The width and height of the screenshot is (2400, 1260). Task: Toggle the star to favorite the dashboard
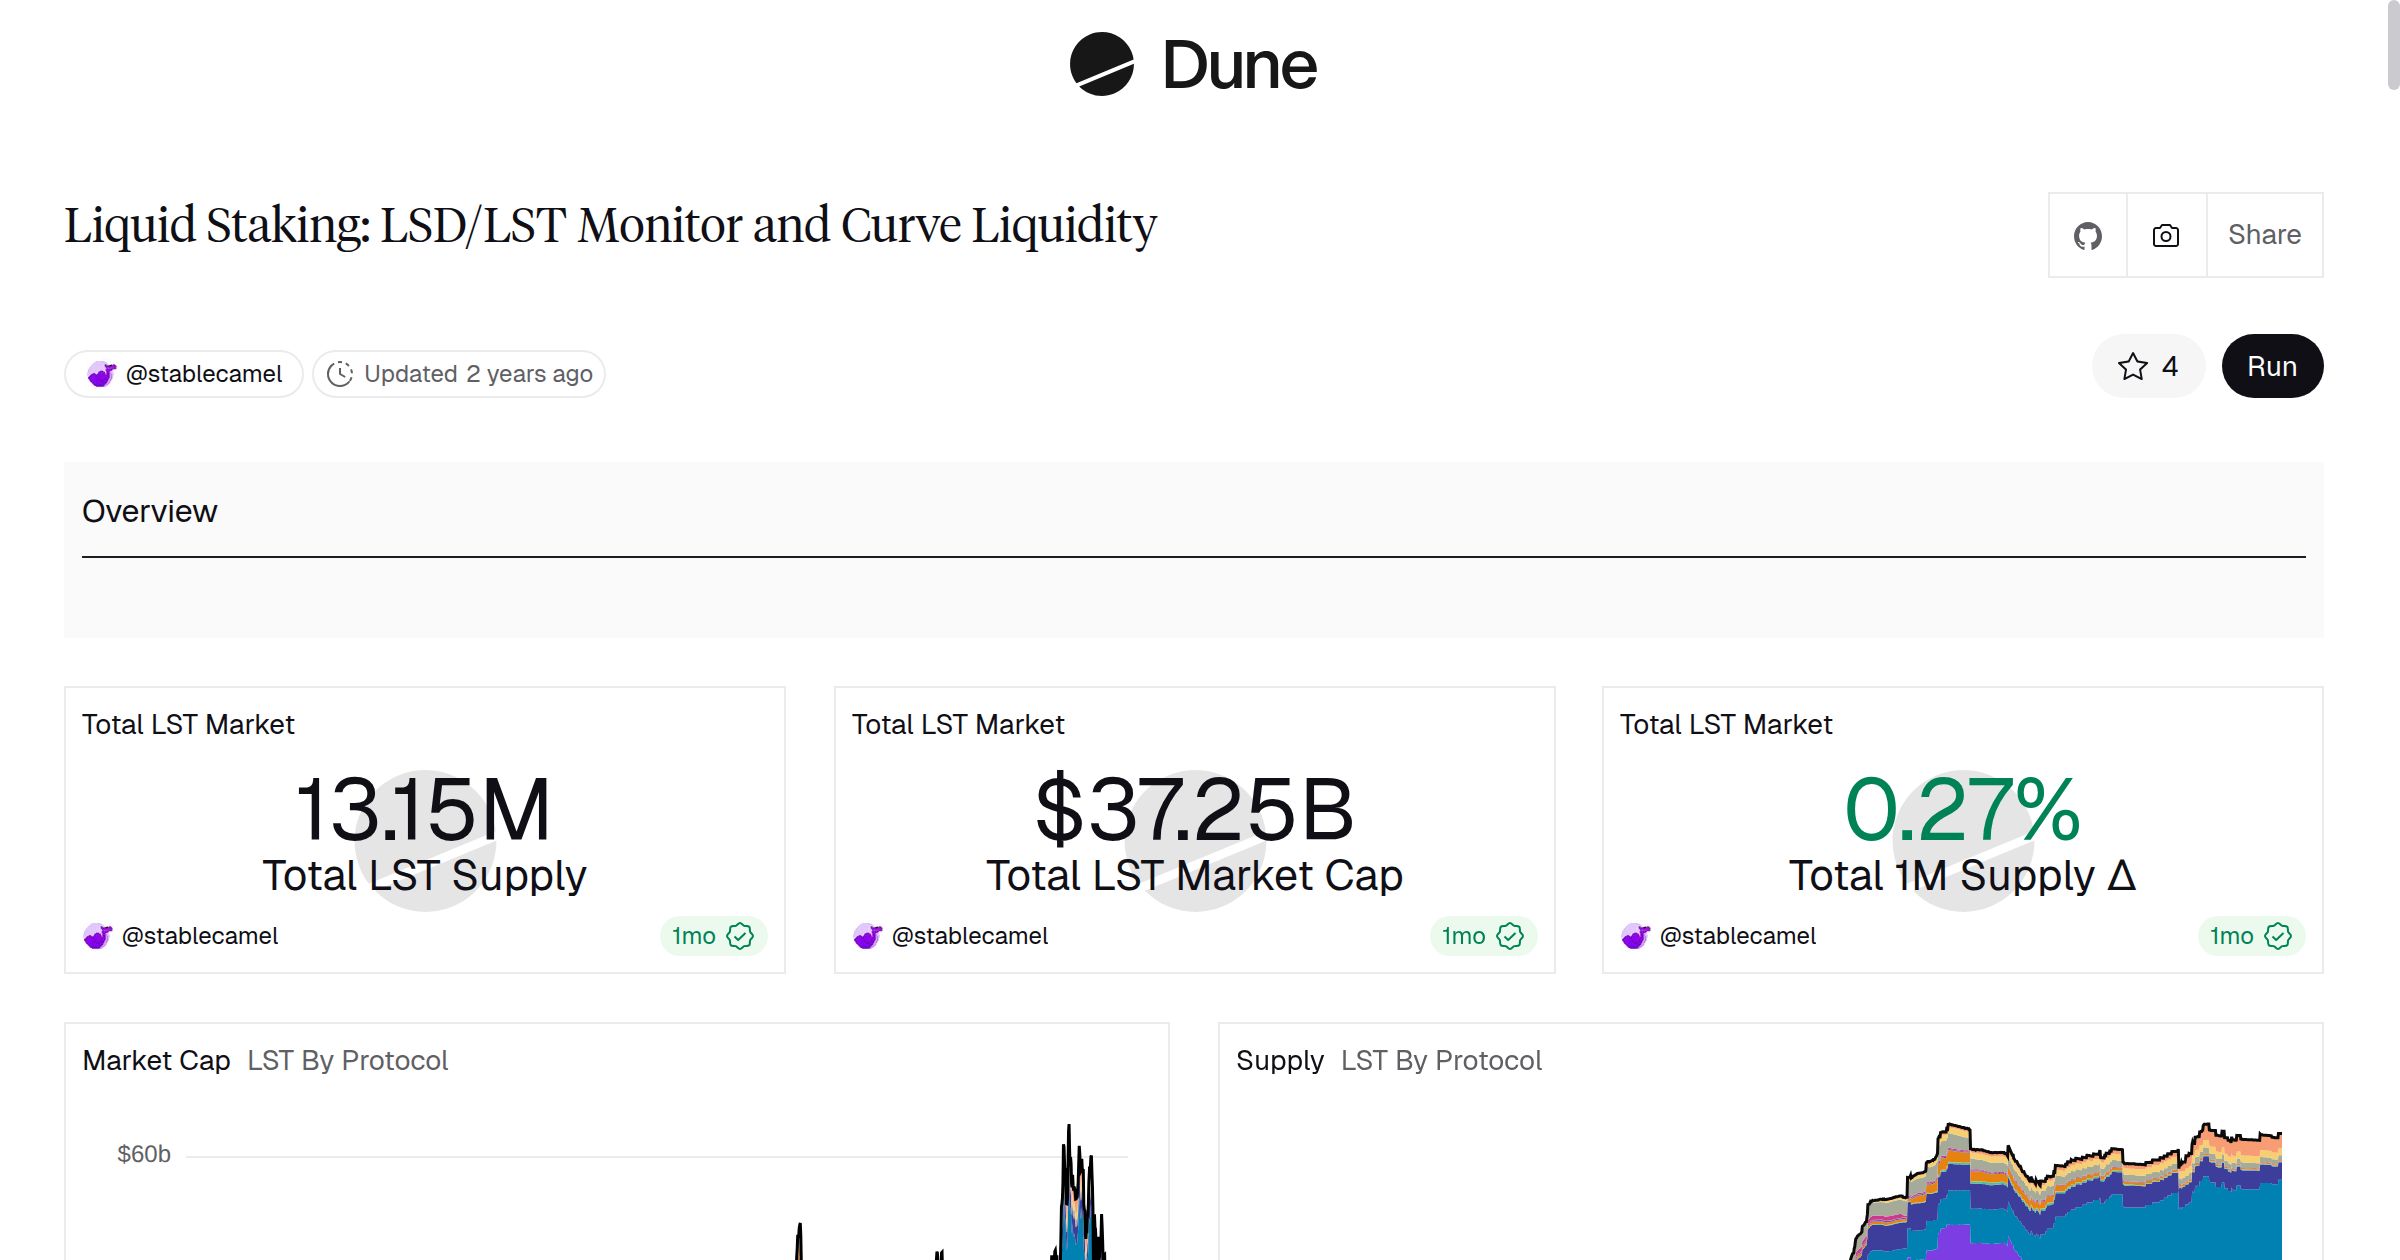pos(2134,366)
